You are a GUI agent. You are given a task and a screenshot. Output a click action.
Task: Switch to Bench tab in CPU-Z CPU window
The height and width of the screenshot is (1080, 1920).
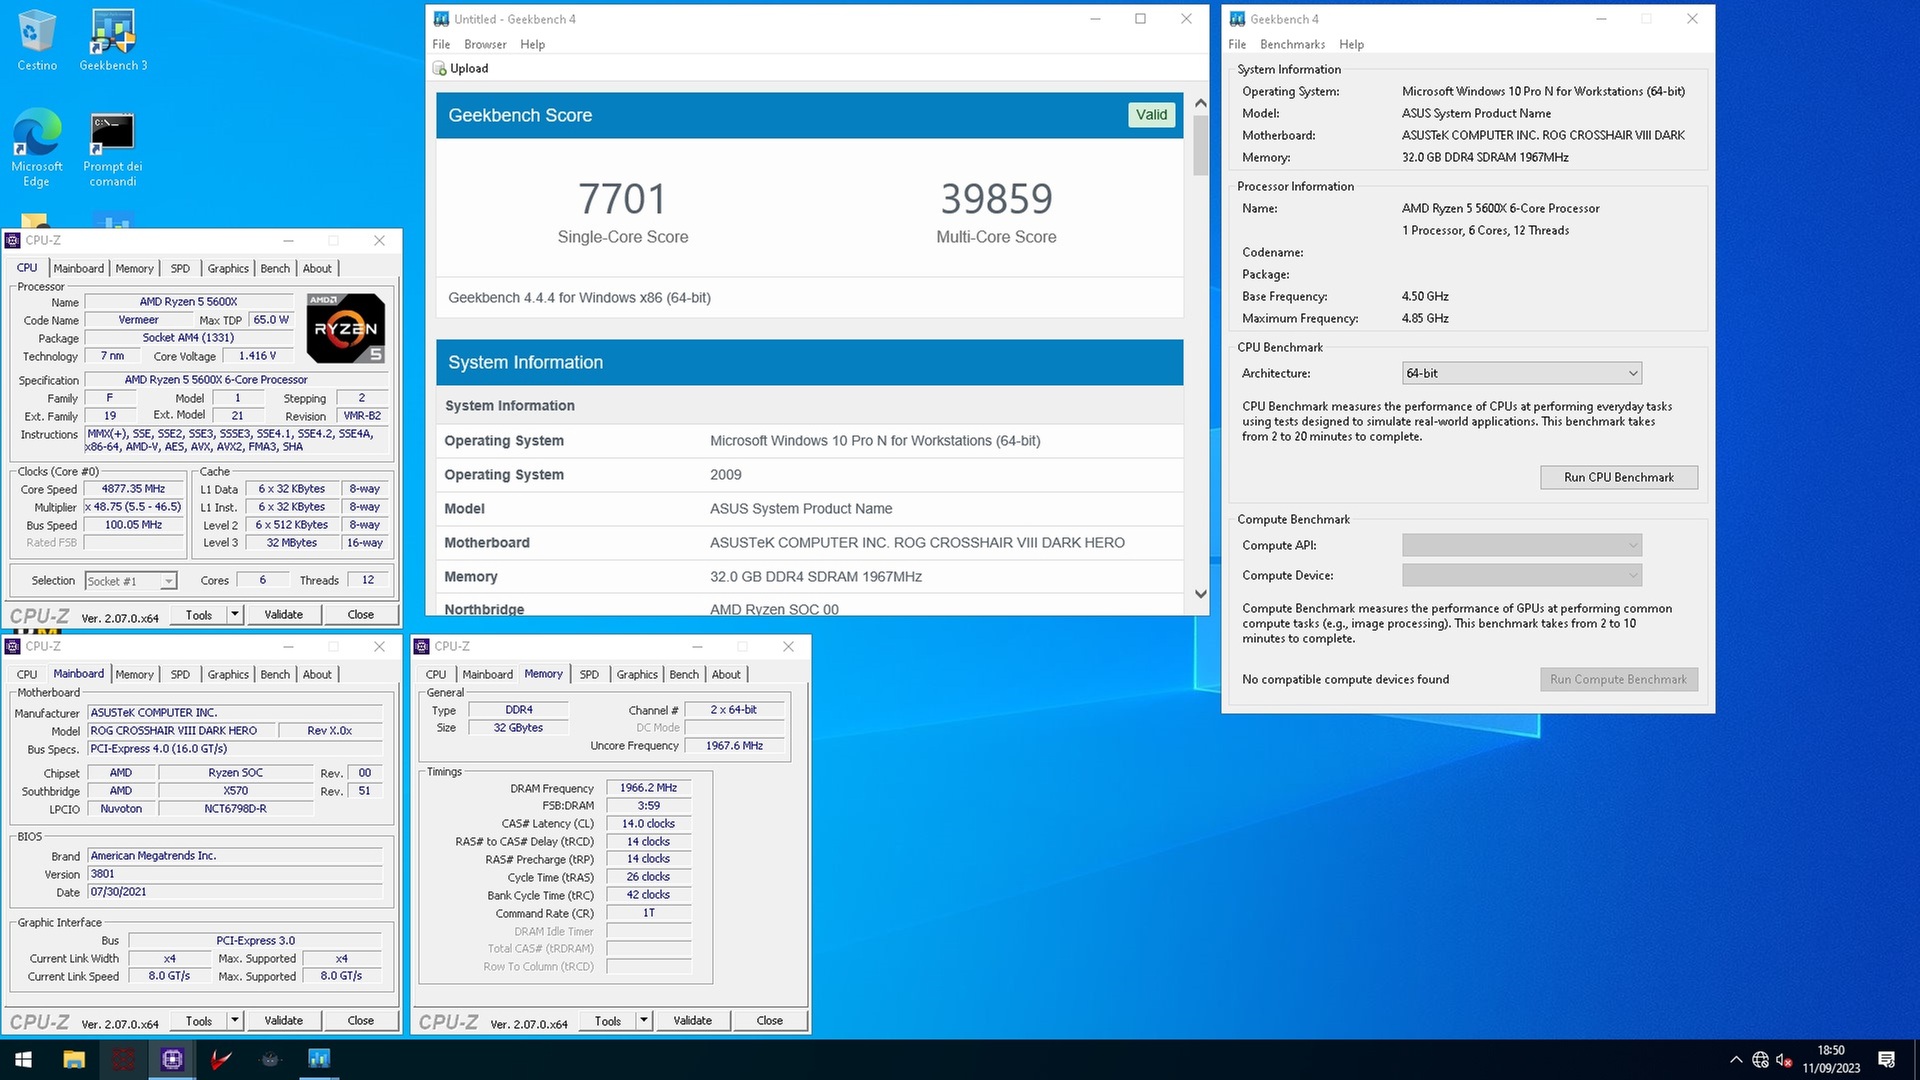pyautogui.click(x=275, y=268)
